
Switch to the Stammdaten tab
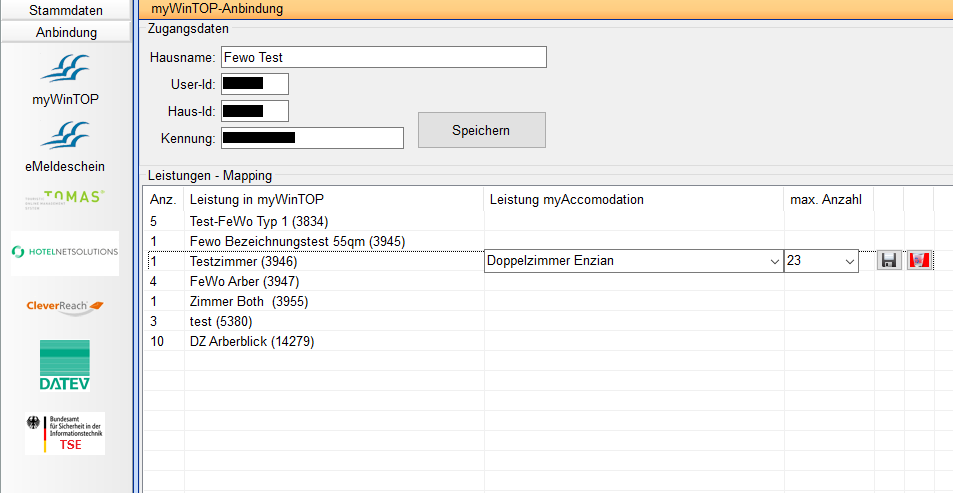pyautogui.click(x=65, y=10)
